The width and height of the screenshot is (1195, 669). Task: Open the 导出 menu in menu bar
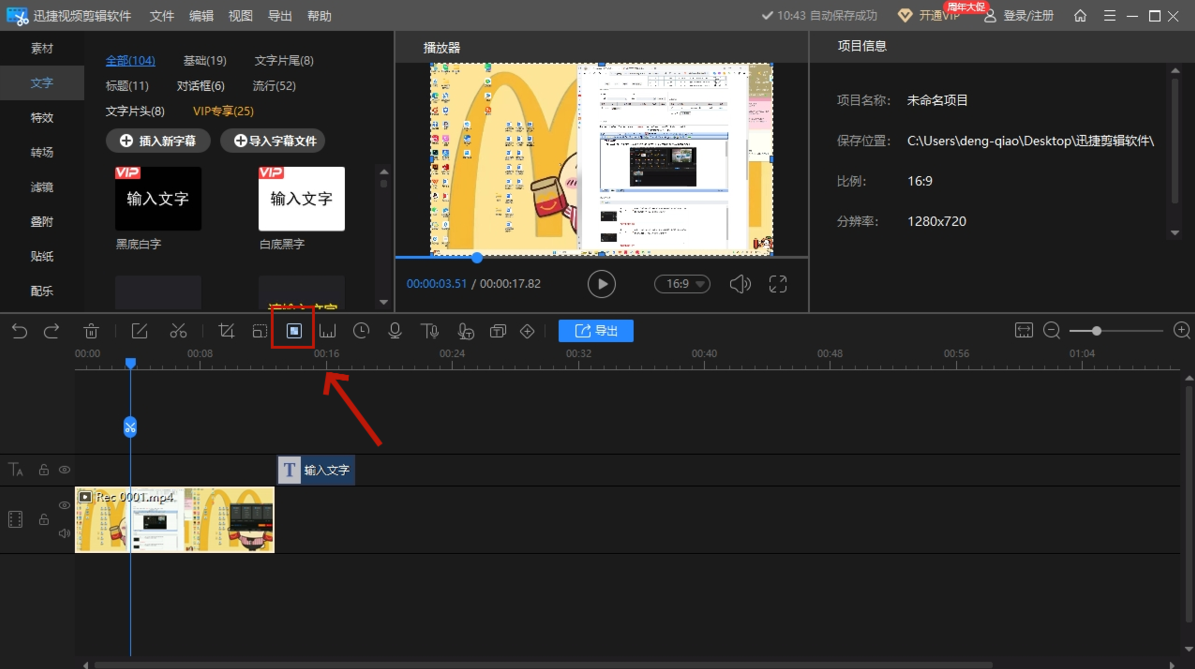pyautogui.click(x=280, y=16)
